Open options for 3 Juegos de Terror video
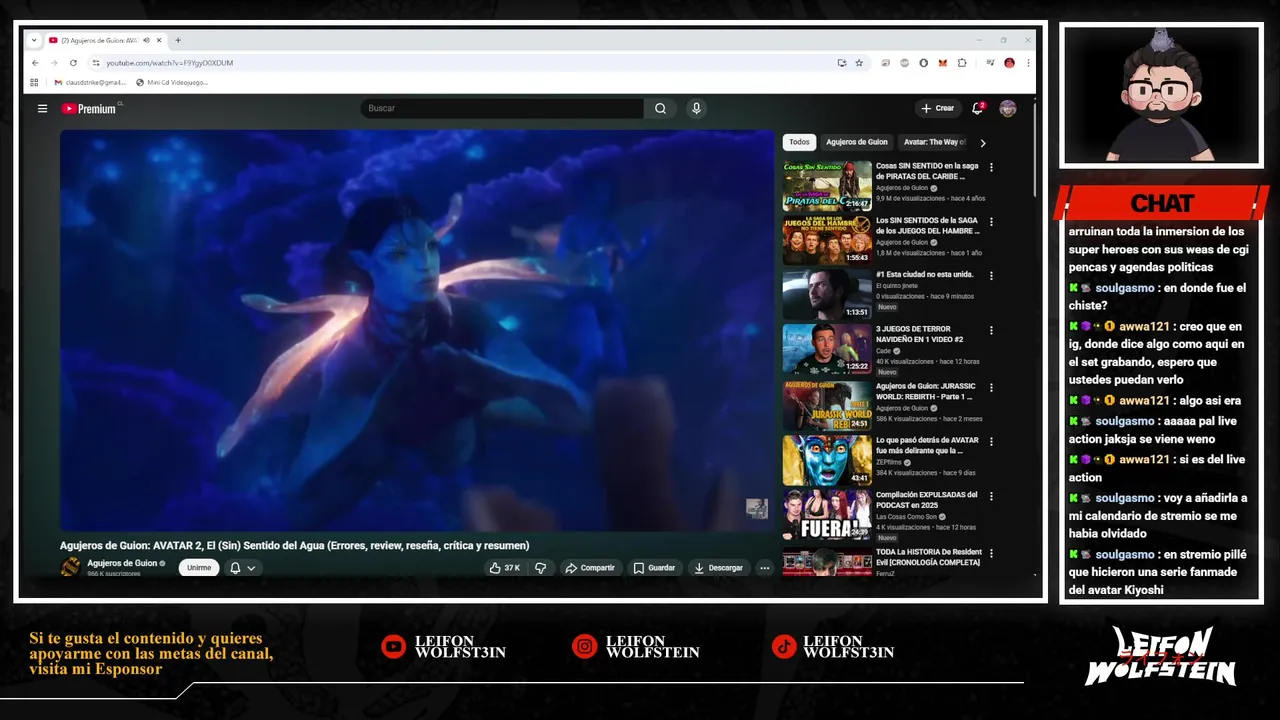Viewport: 1280px width, 720px height. tap(991, 329)
